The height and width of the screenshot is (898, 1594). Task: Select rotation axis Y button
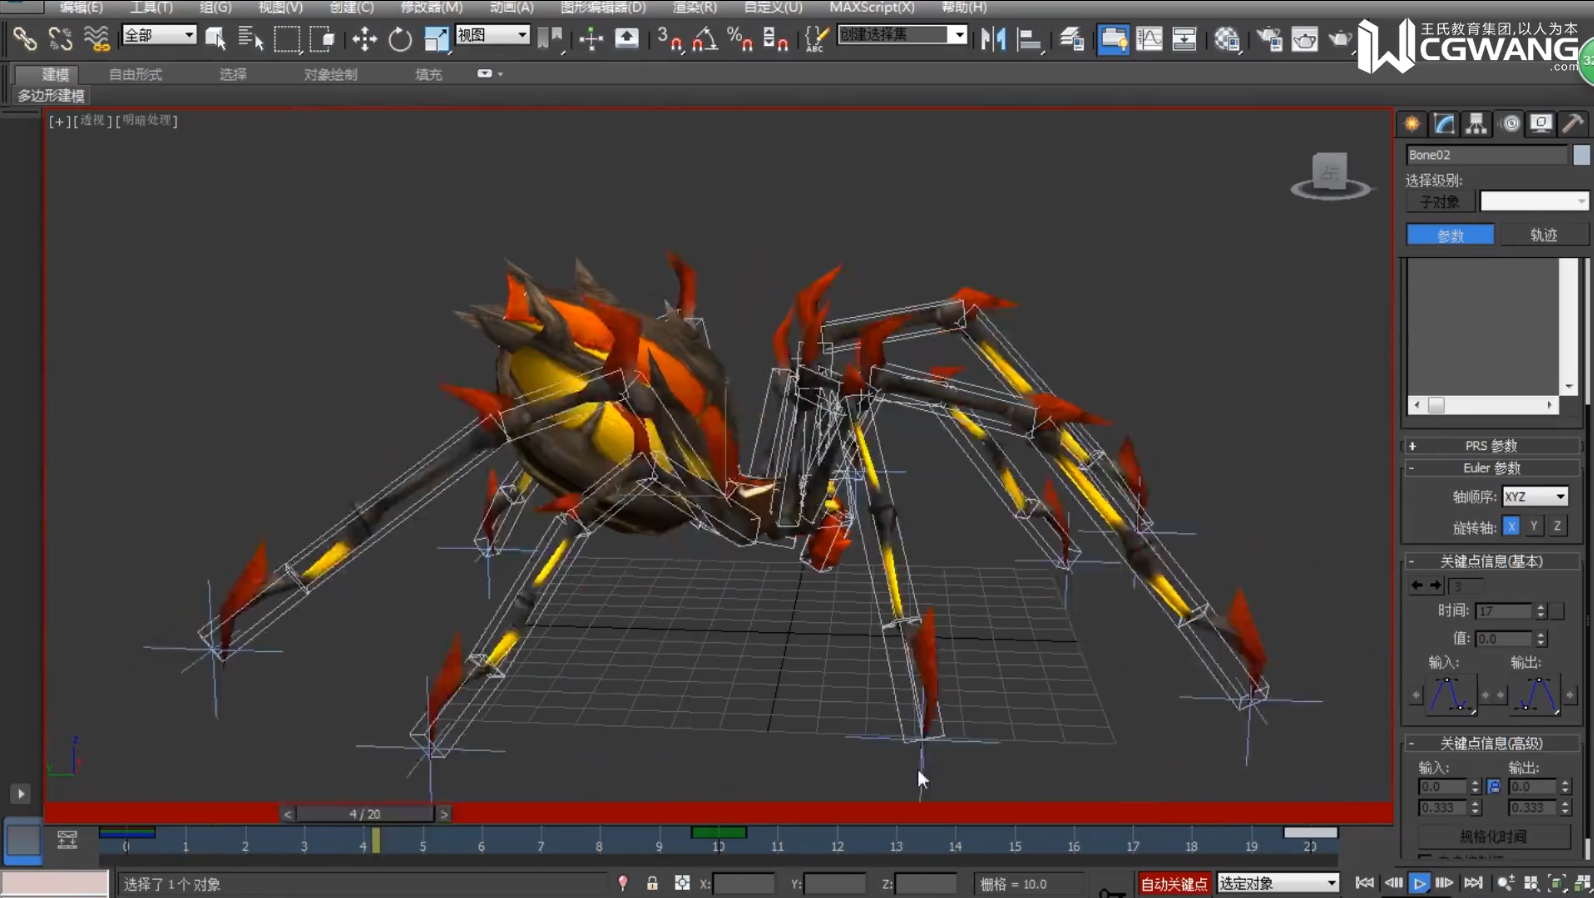(1534, 526)
